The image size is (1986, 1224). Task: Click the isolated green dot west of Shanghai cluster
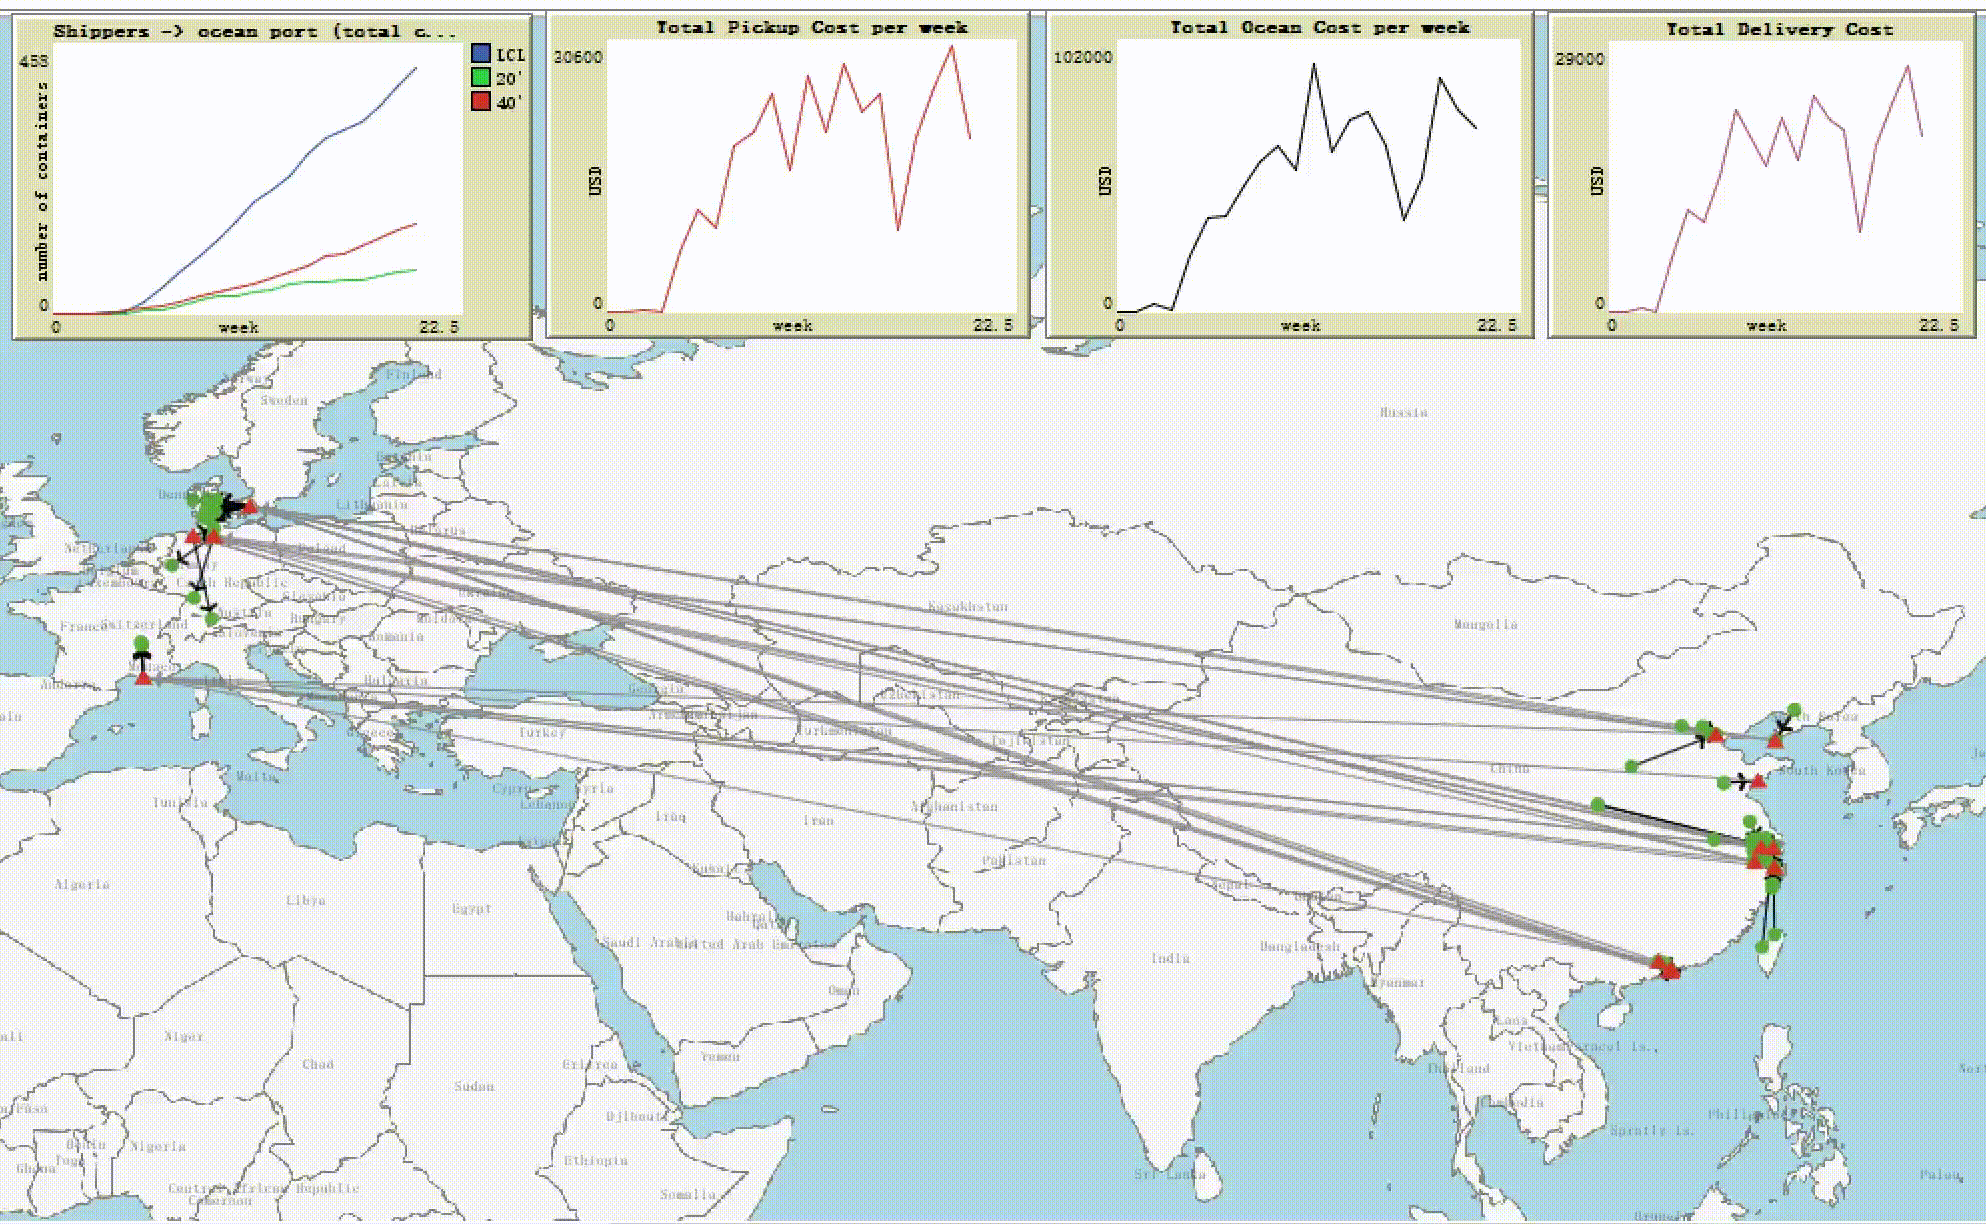[x=1598, y=805]
